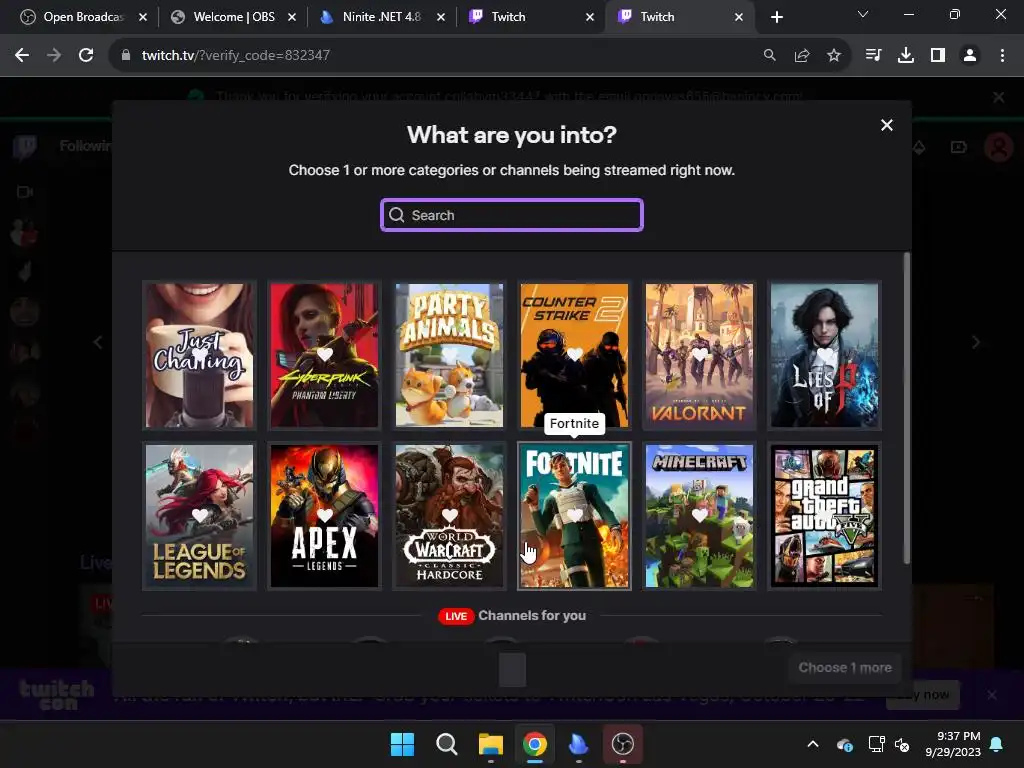The width and height of the screenshot is (1024, 768).
Task: Click the Choose 1 more button
Action: 845,667
